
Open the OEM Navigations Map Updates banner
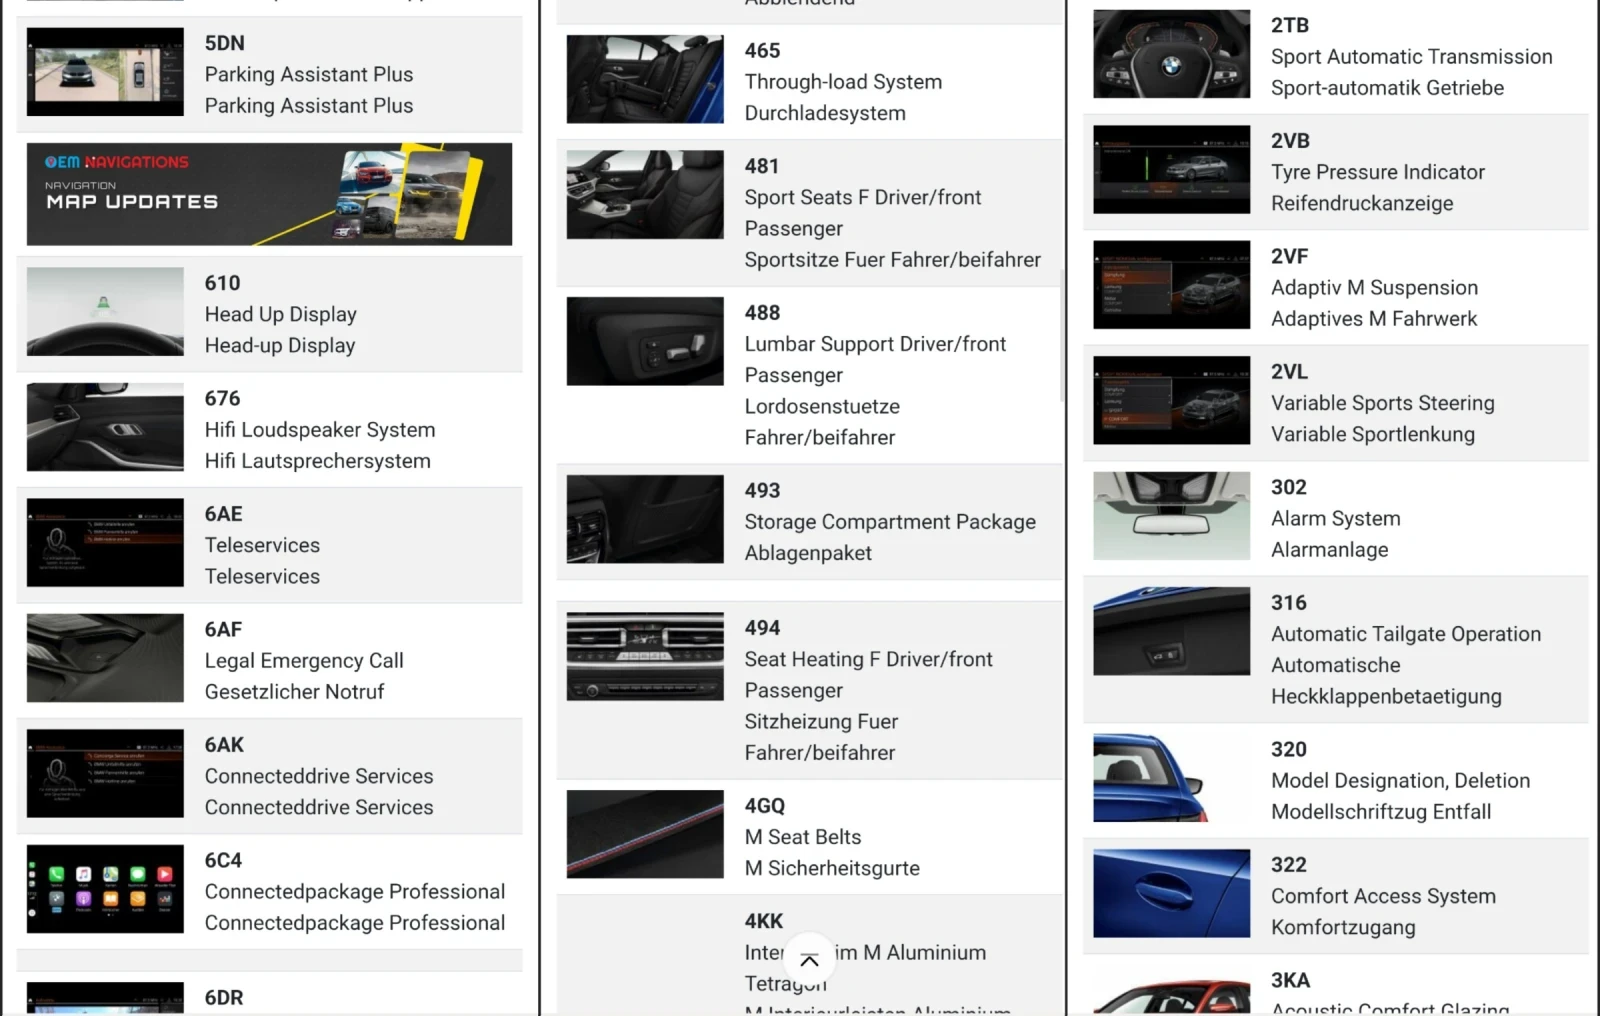269,194
